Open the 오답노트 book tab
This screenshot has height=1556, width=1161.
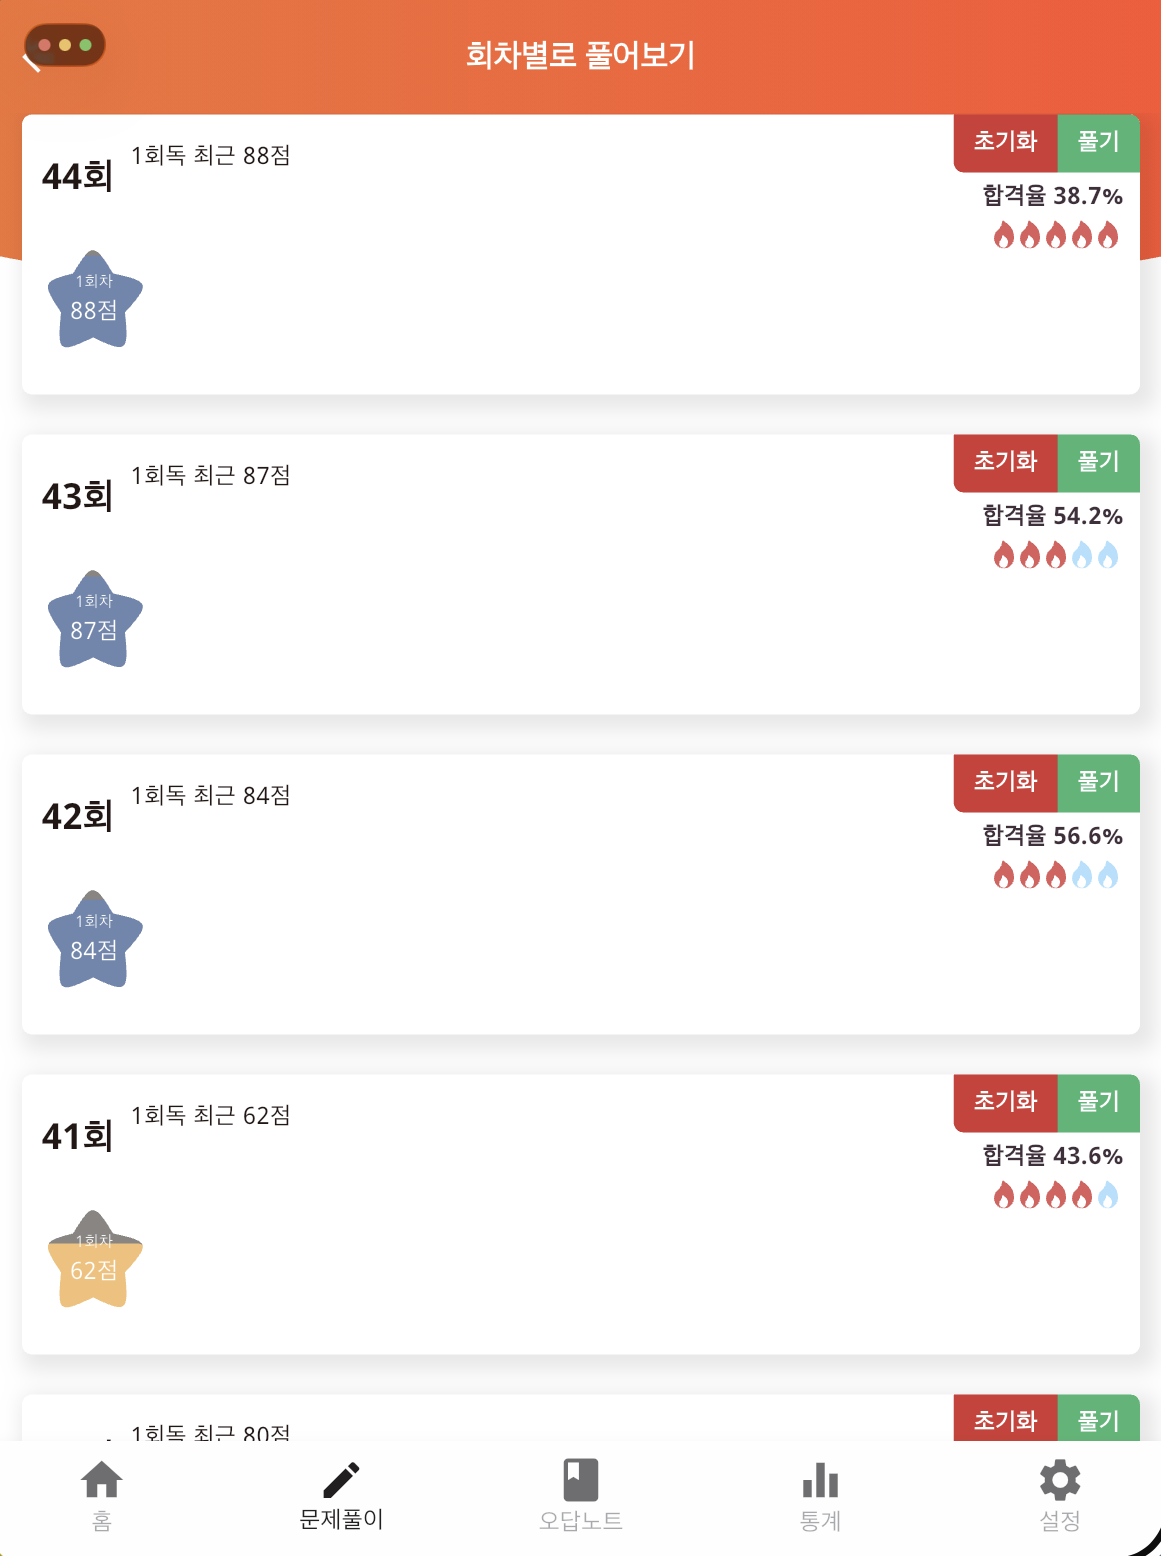[581, 1496]
